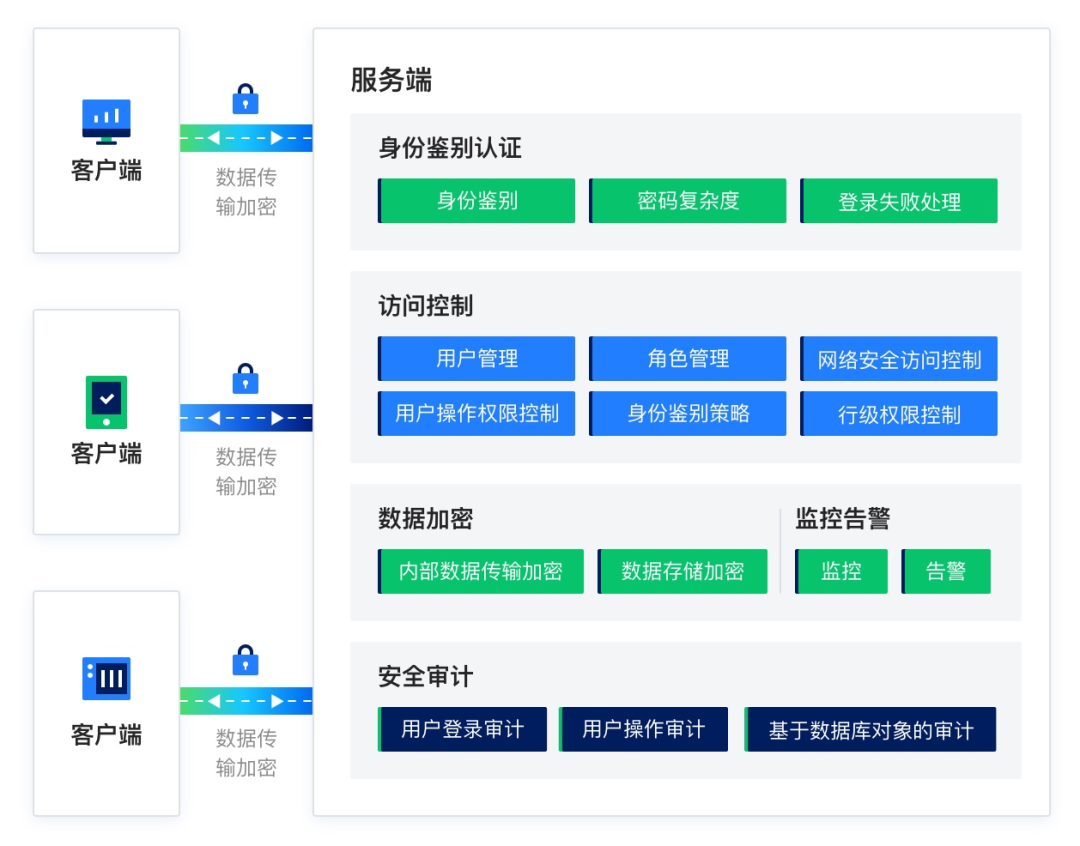The height and width of the screenshot is (846, 1080).
Task: Click the 登录失败处理 login failure handling item
Action: pos(899,200)
